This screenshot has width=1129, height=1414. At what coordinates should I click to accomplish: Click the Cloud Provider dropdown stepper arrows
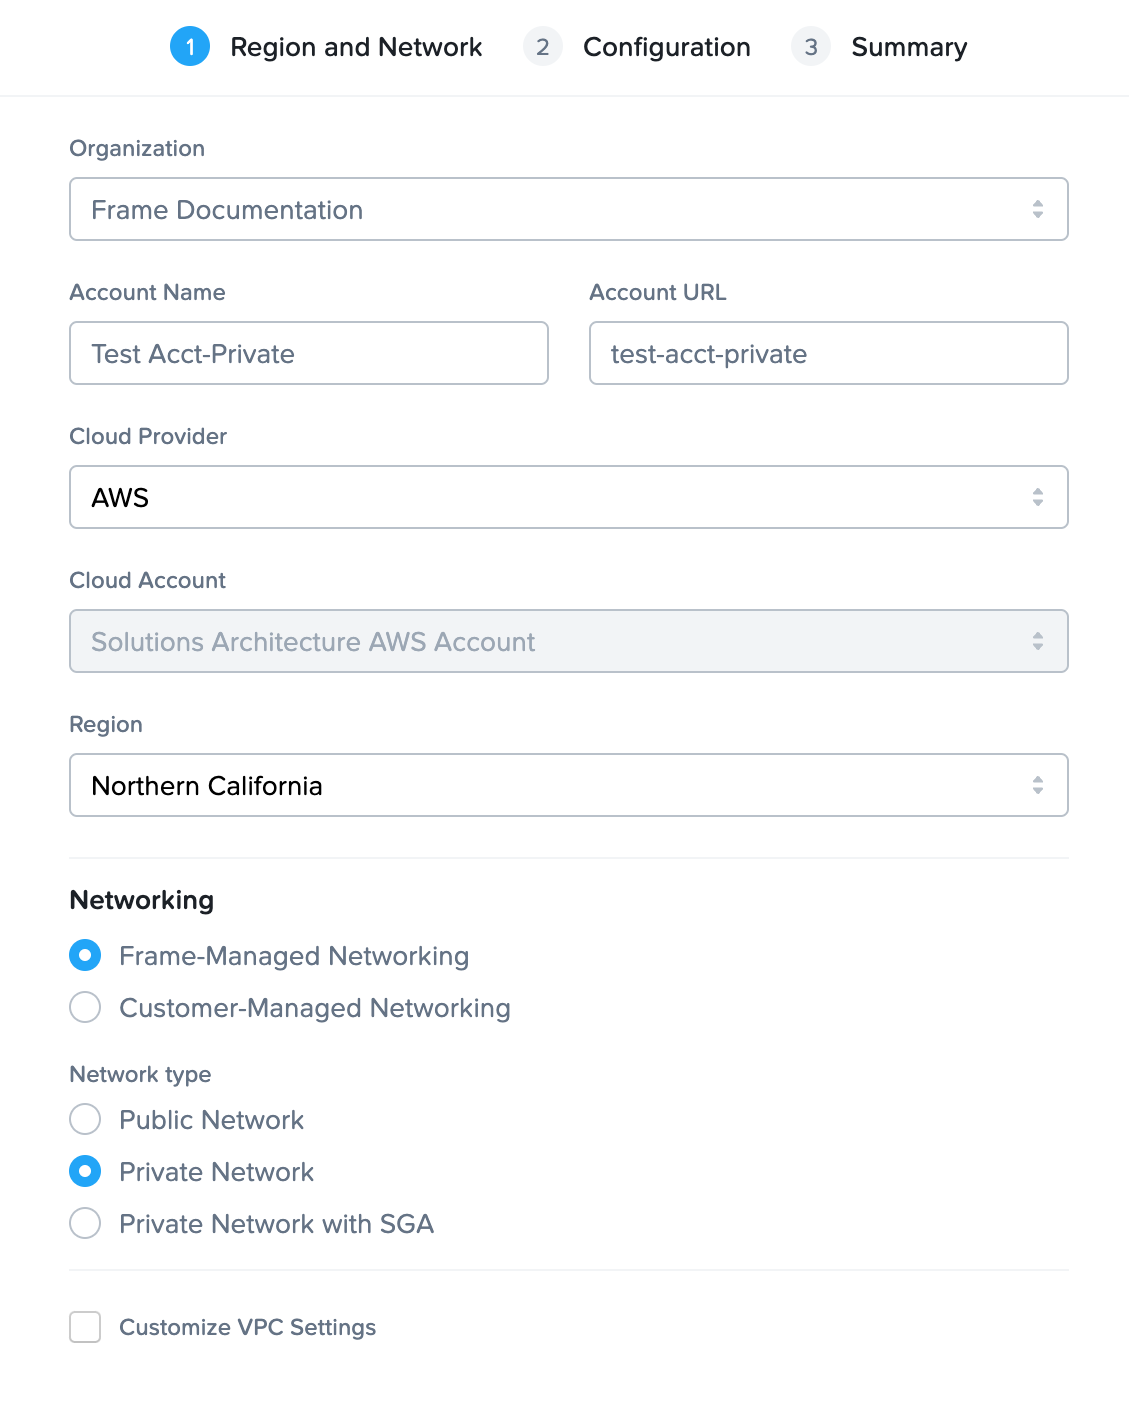1037,497
